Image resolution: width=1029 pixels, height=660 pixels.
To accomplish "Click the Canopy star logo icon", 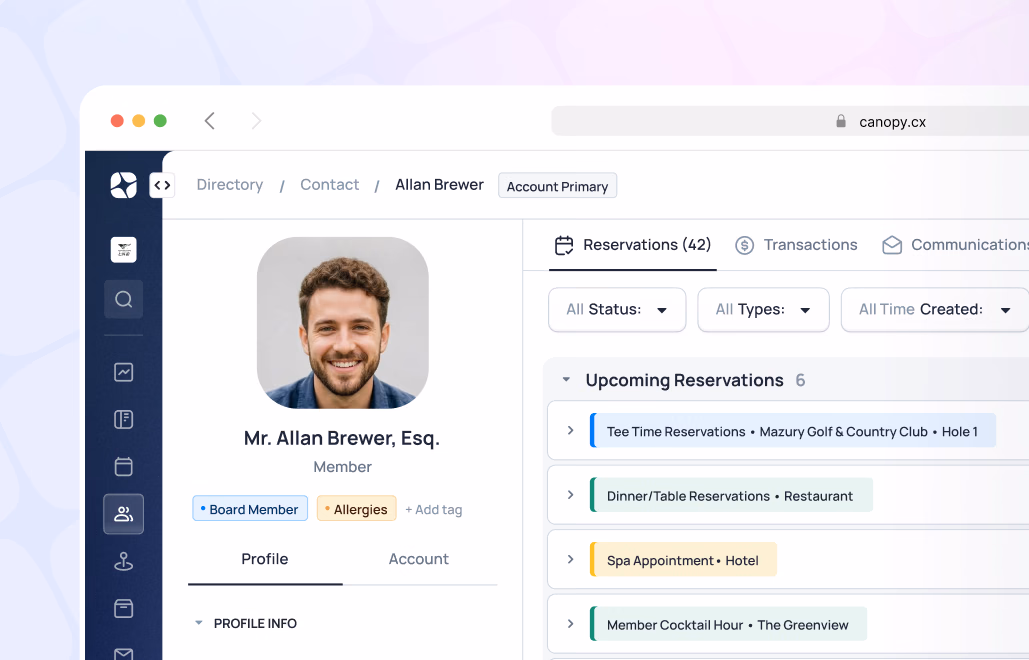I will pyautogui.click(x=123, y=185).
